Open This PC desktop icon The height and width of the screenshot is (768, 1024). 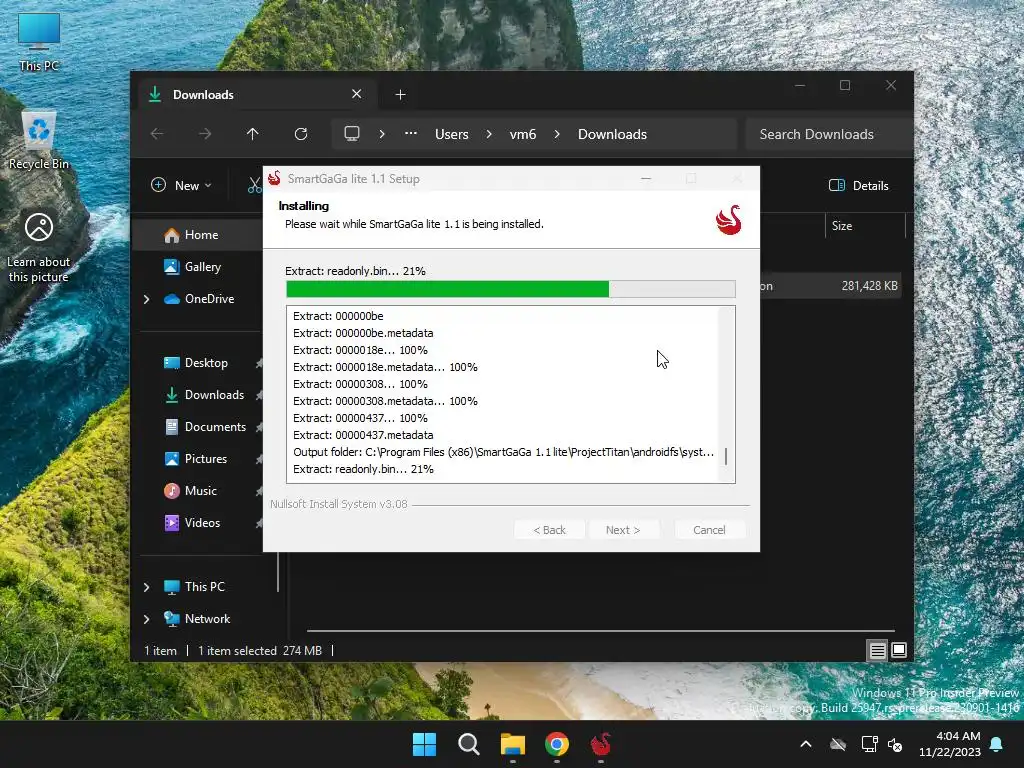click(x=39, y=41)
